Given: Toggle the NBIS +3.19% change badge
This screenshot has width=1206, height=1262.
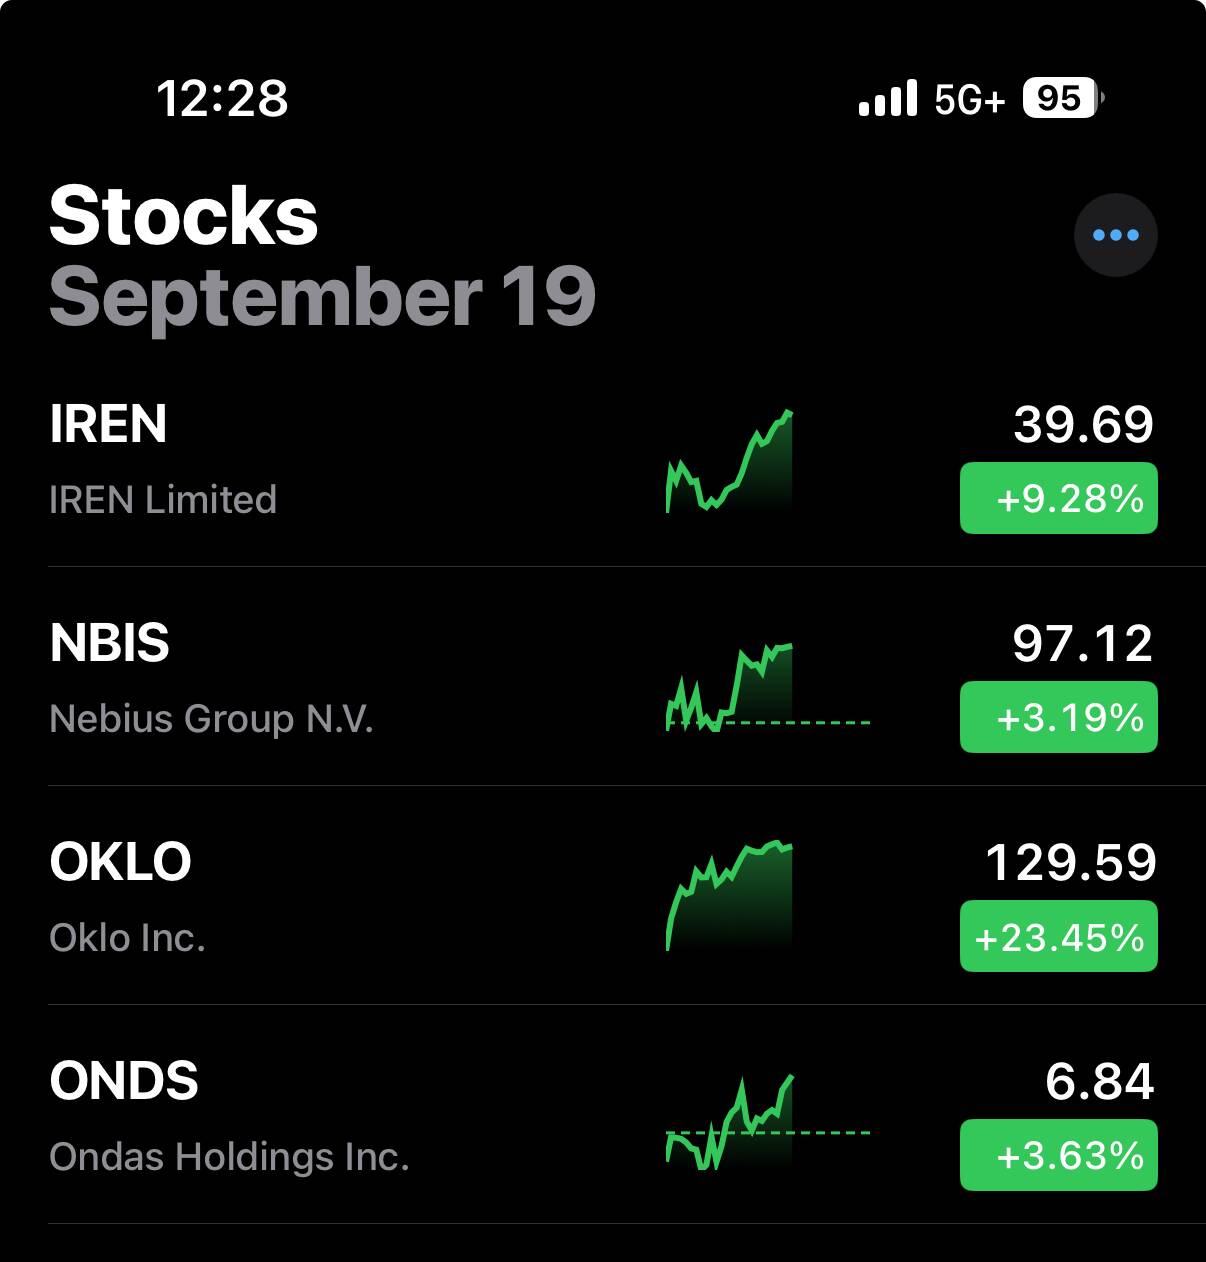Looking at the screenshot, I should [1058, 717].
